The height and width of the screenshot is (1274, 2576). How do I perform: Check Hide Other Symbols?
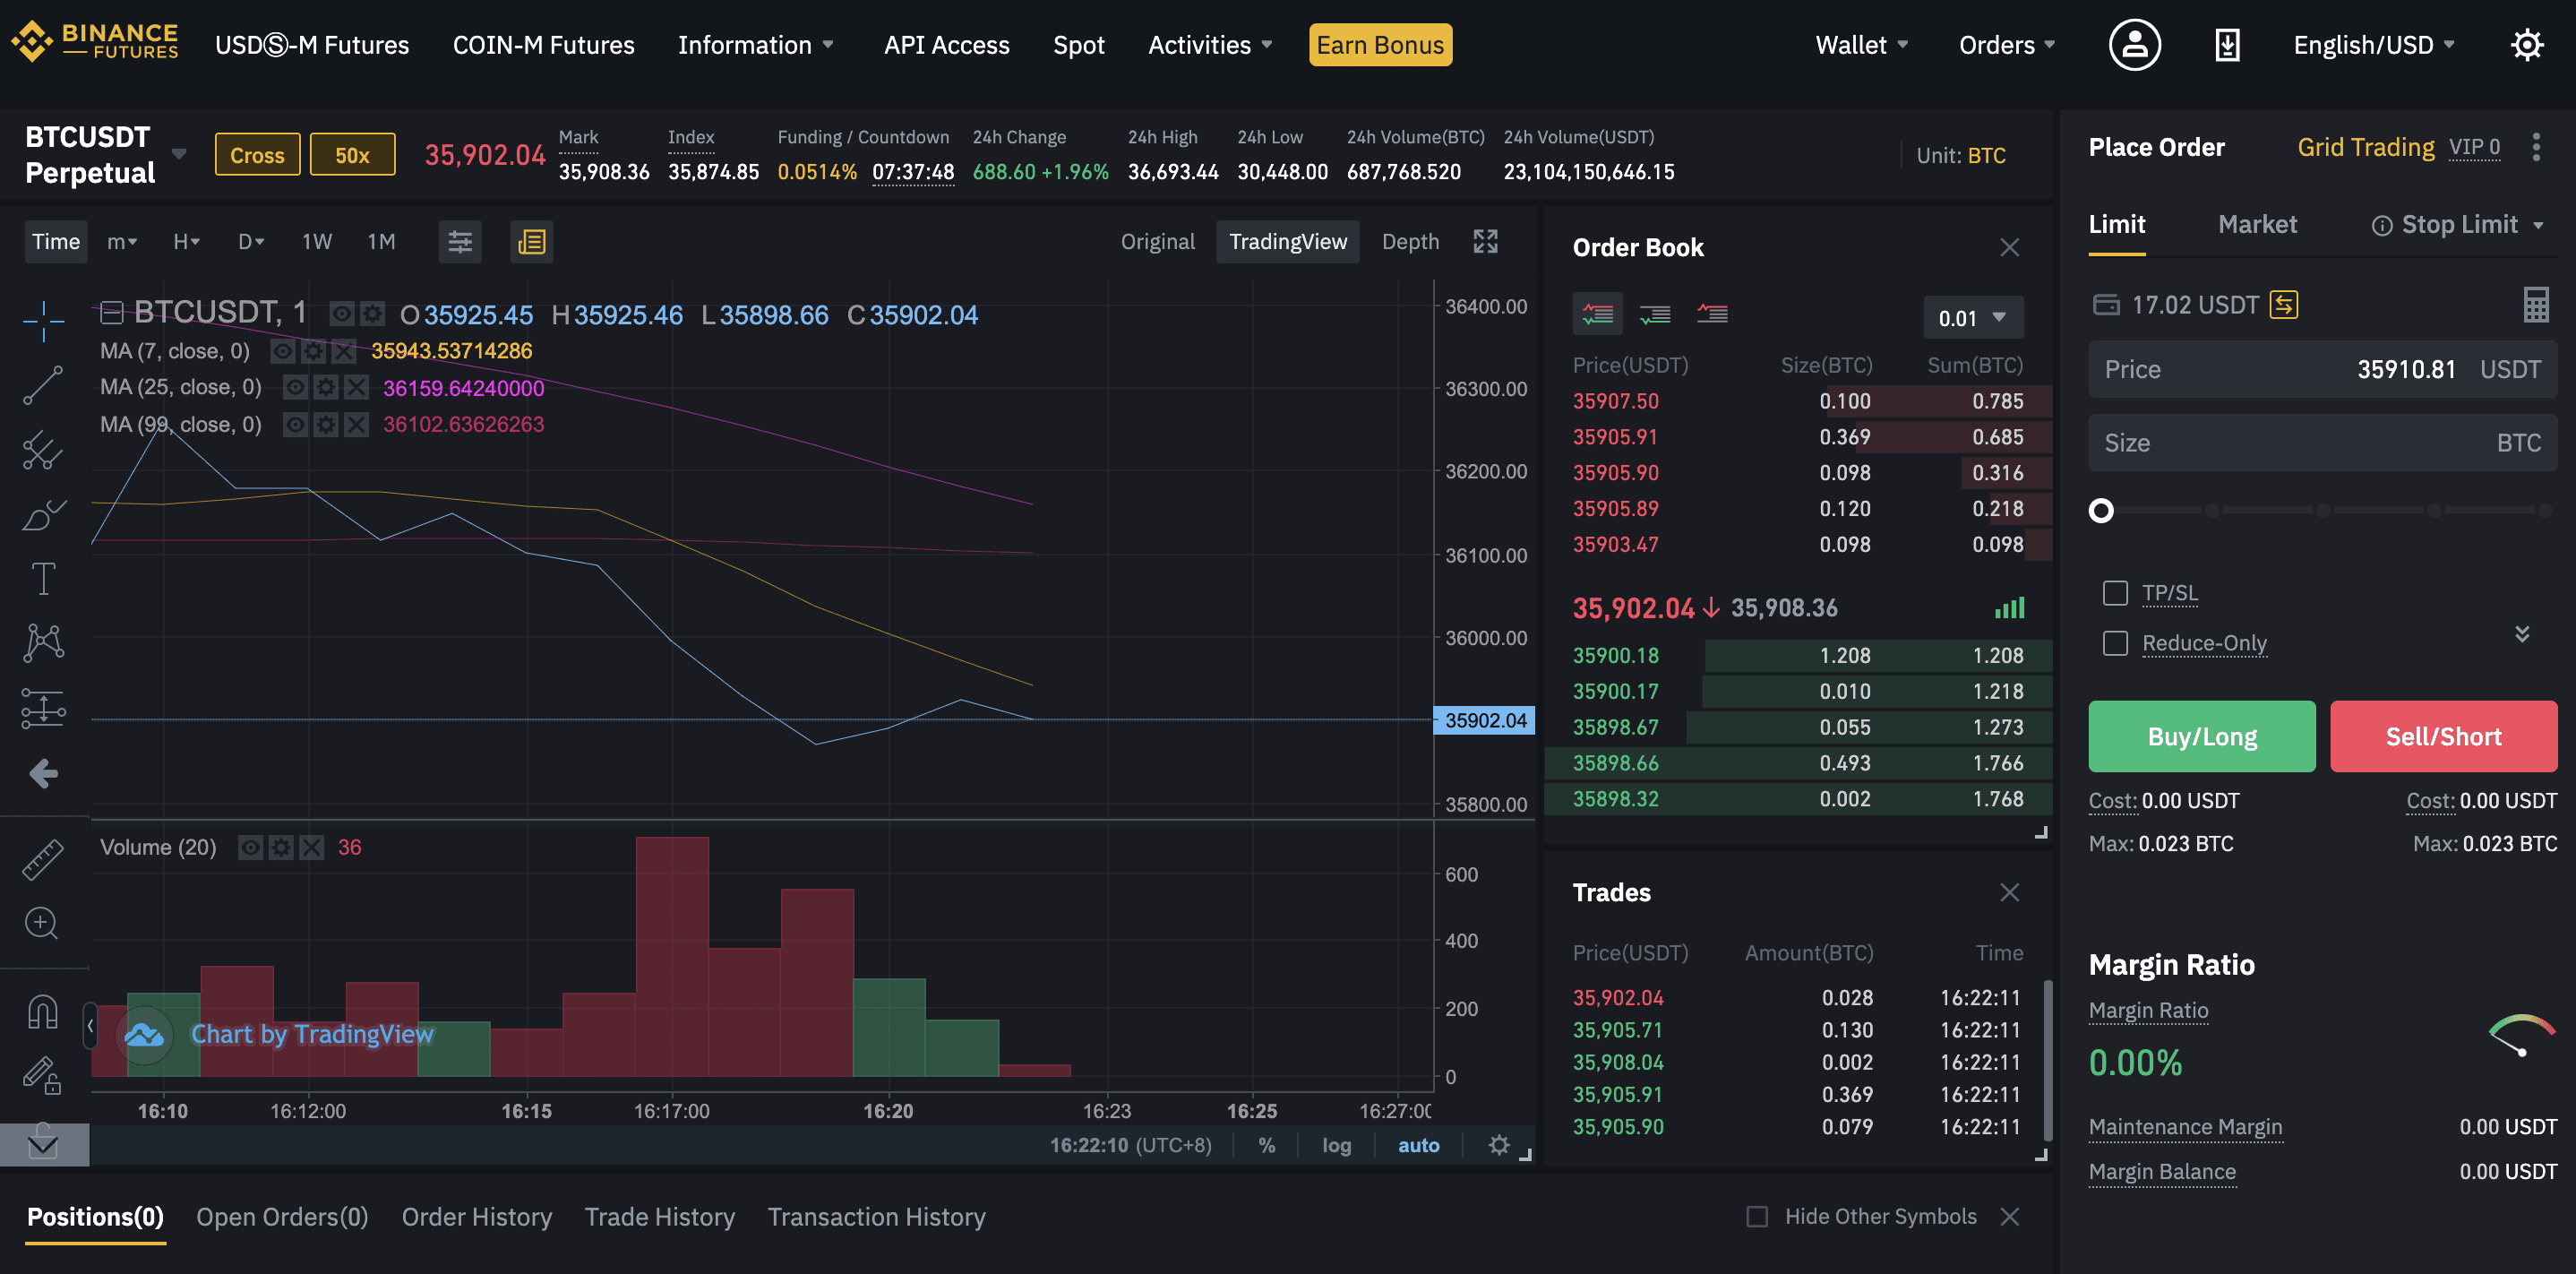point(1757,1217)
